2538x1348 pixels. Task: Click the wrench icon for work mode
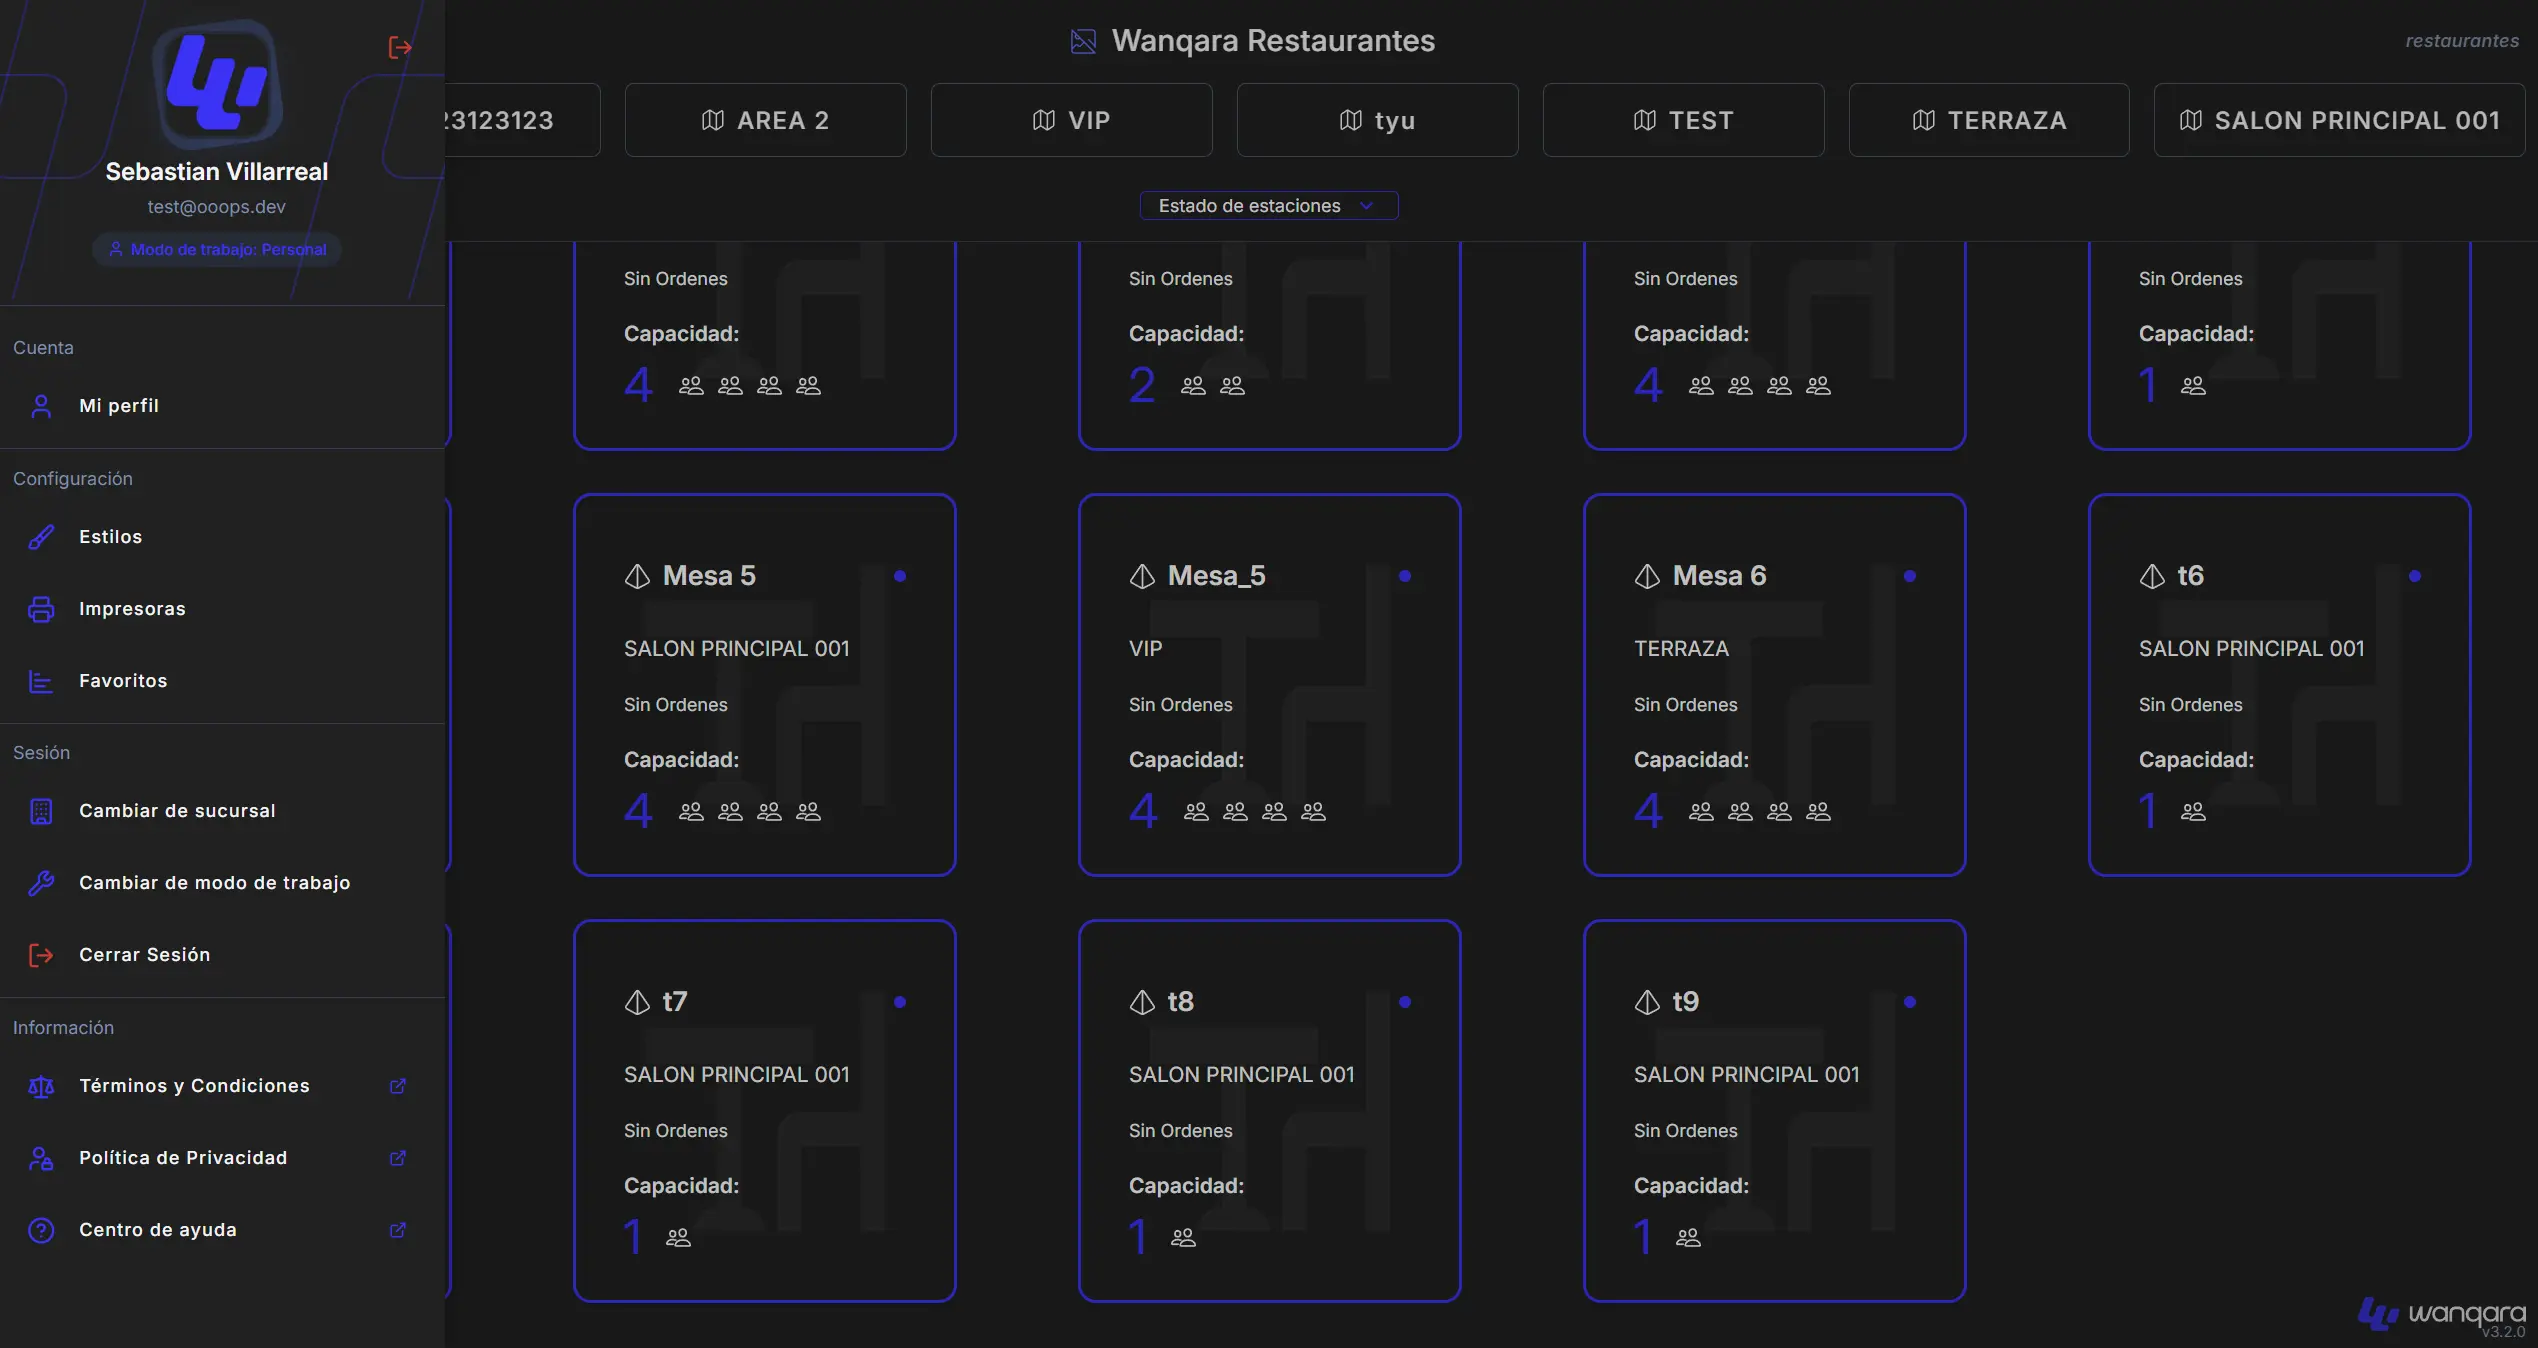click(x=41, y=883)
